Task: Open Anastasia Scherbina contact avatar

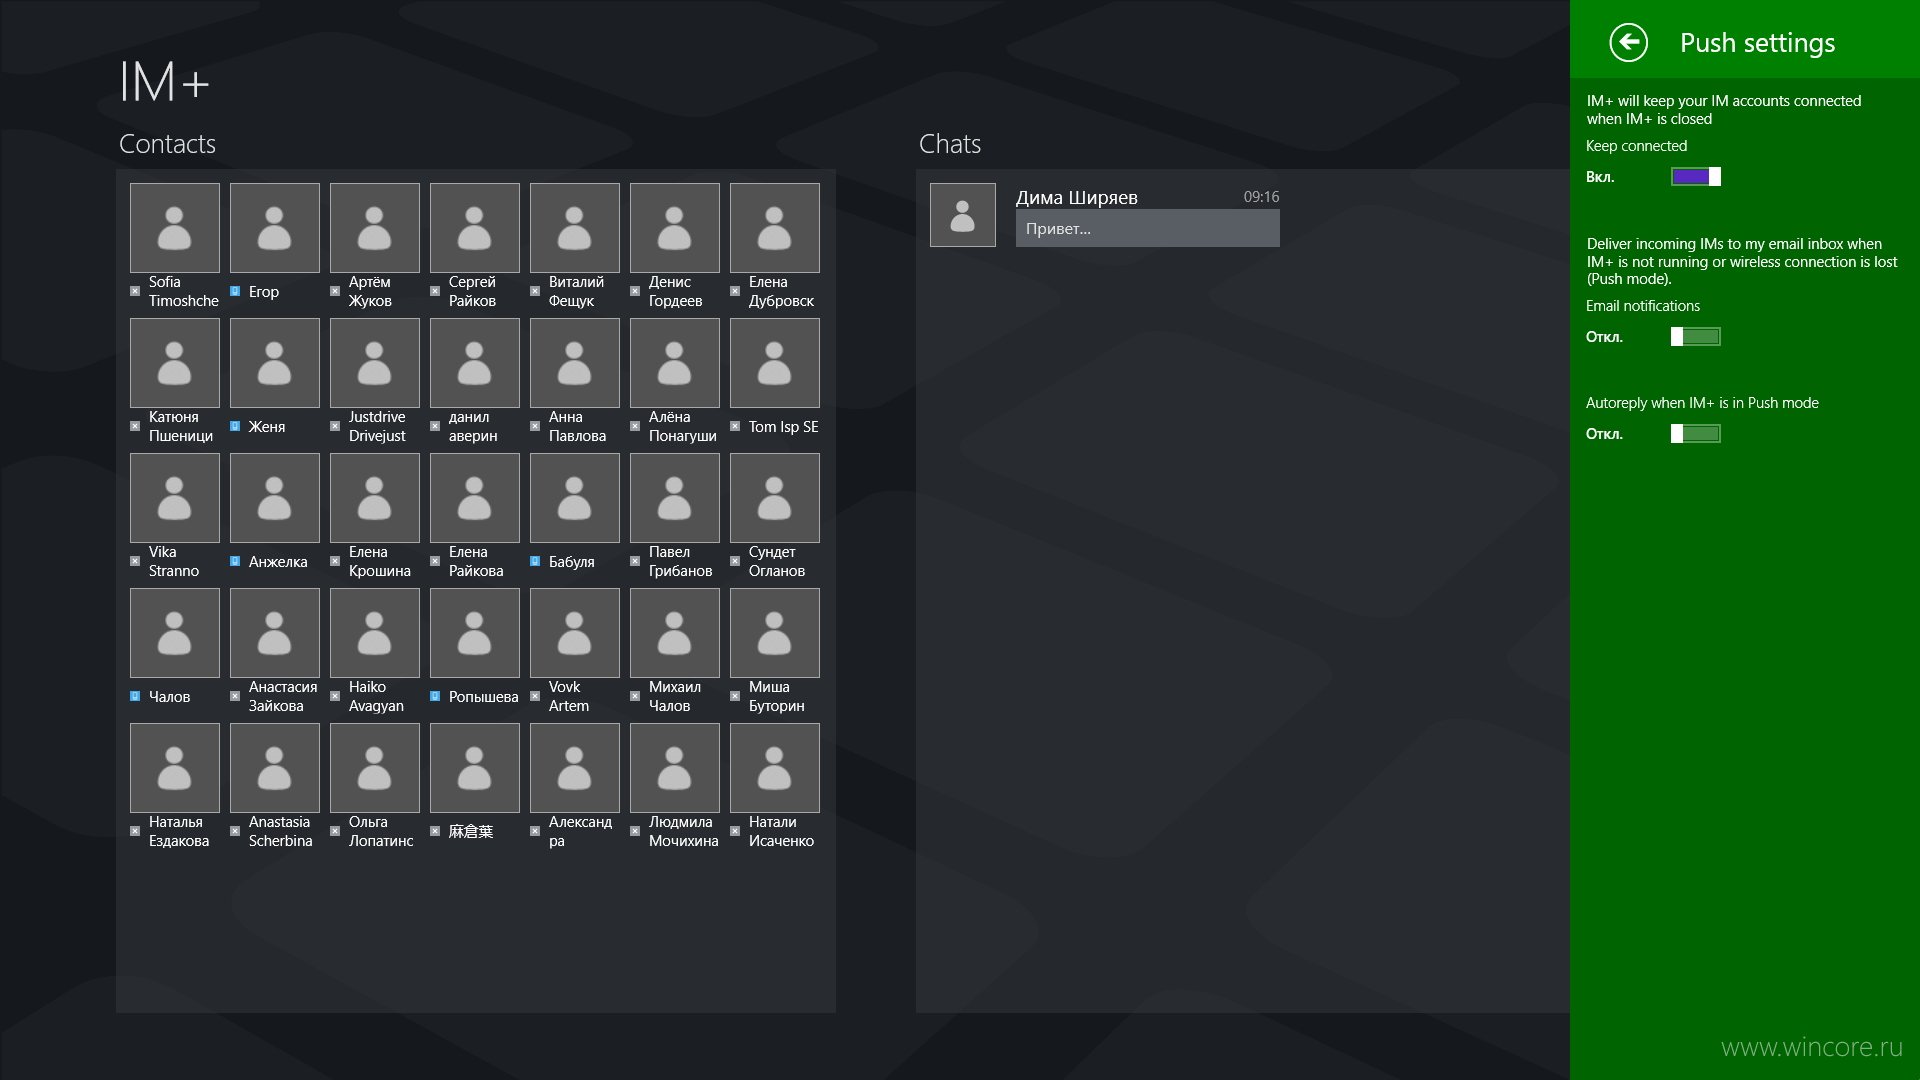Action: click(x=275, y=768)
